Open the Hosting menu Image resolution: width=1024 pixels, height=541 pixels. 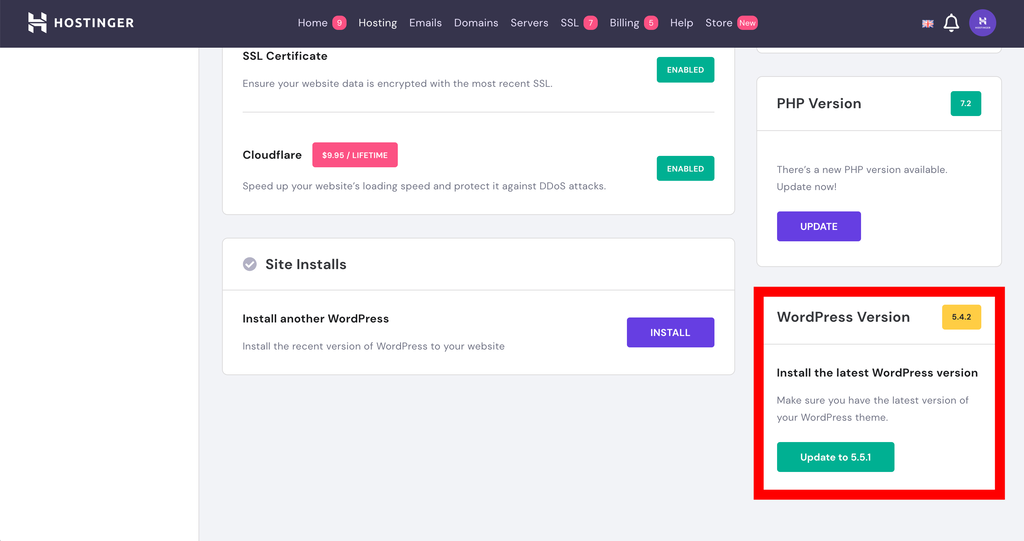pos(377,23)
